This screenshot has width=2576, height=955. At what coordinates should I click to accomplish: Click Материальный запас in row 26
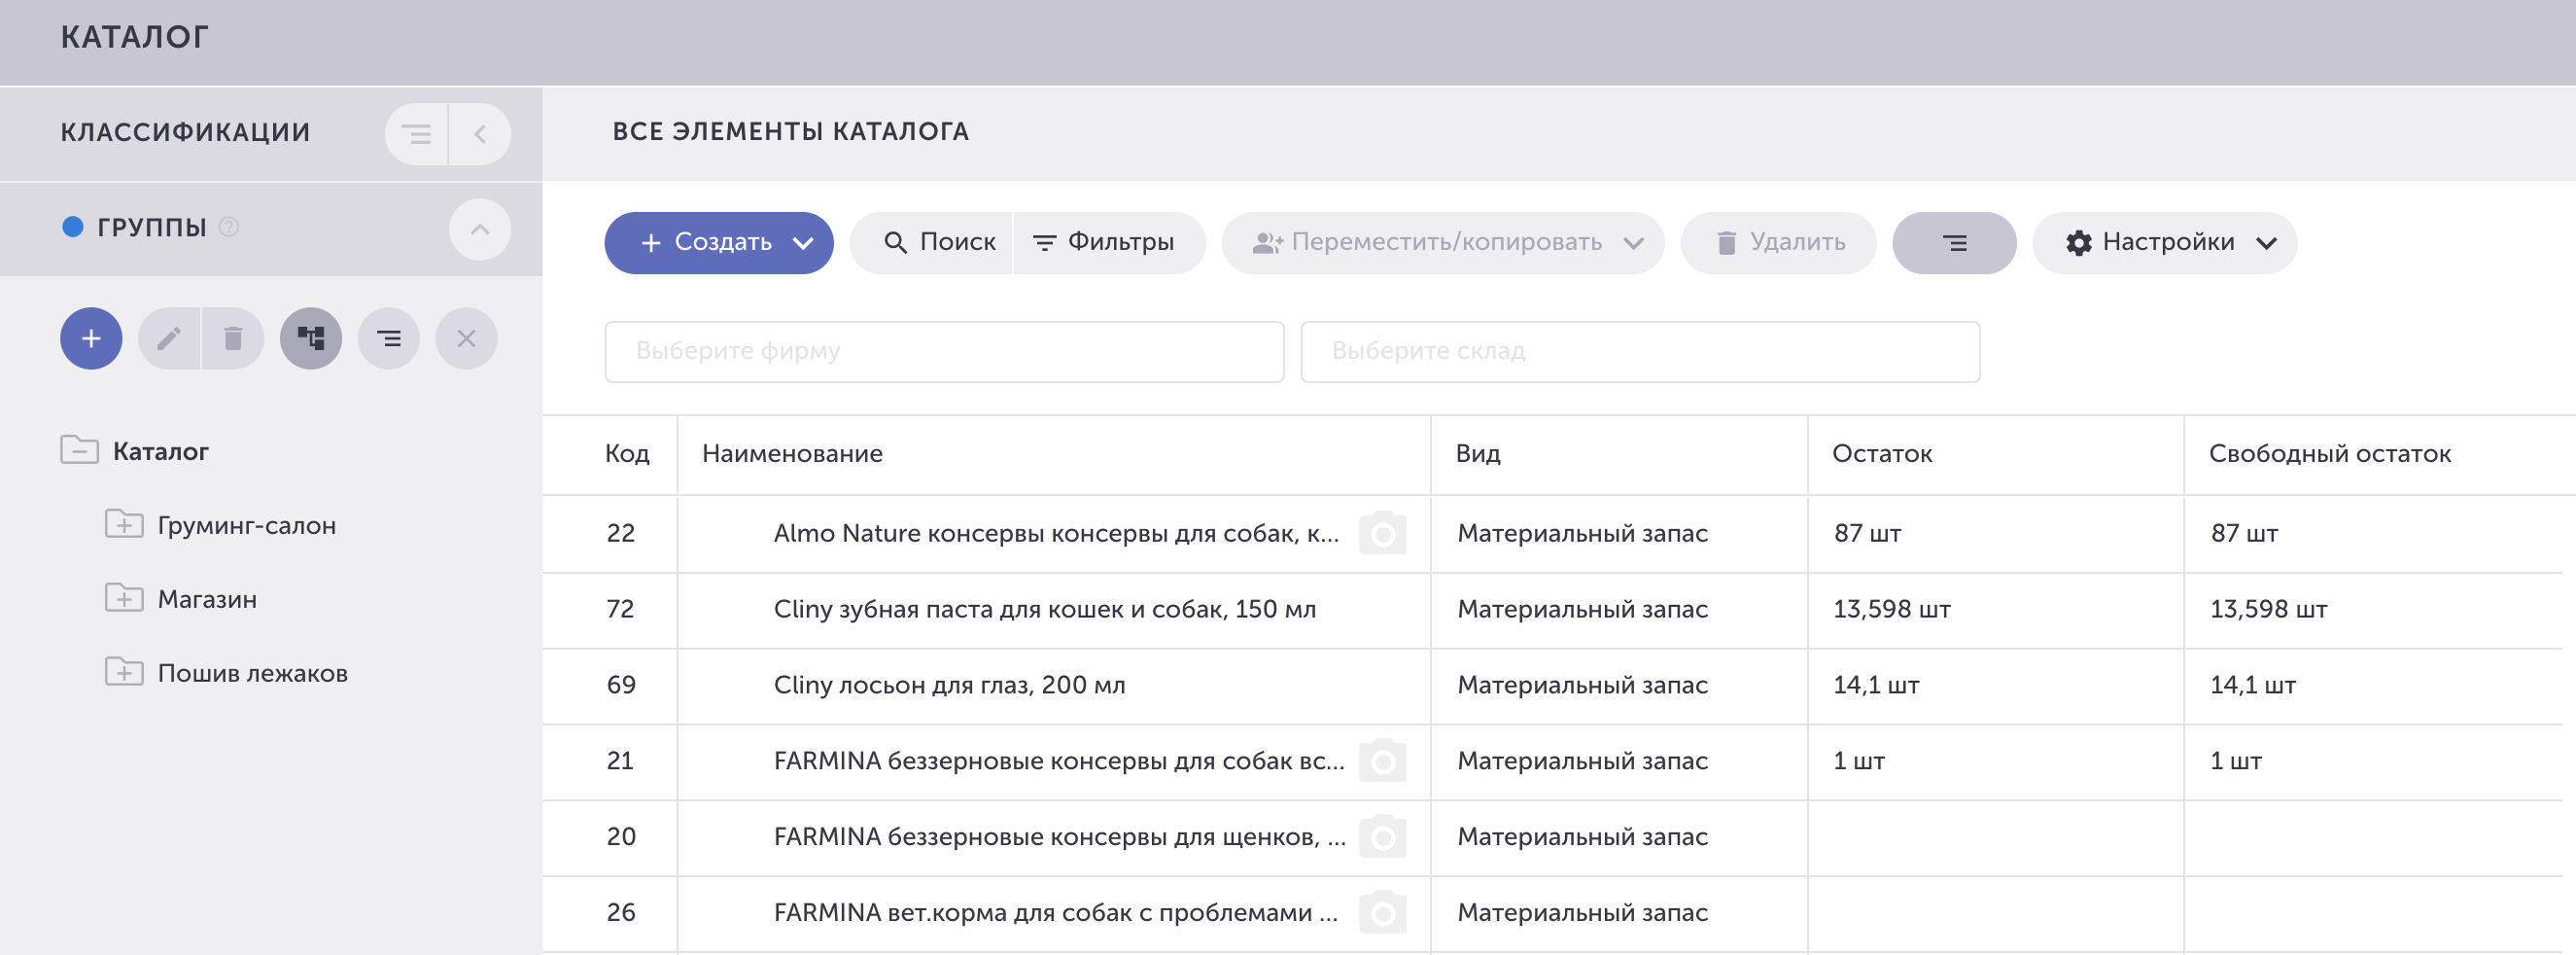pos(1582,913)
